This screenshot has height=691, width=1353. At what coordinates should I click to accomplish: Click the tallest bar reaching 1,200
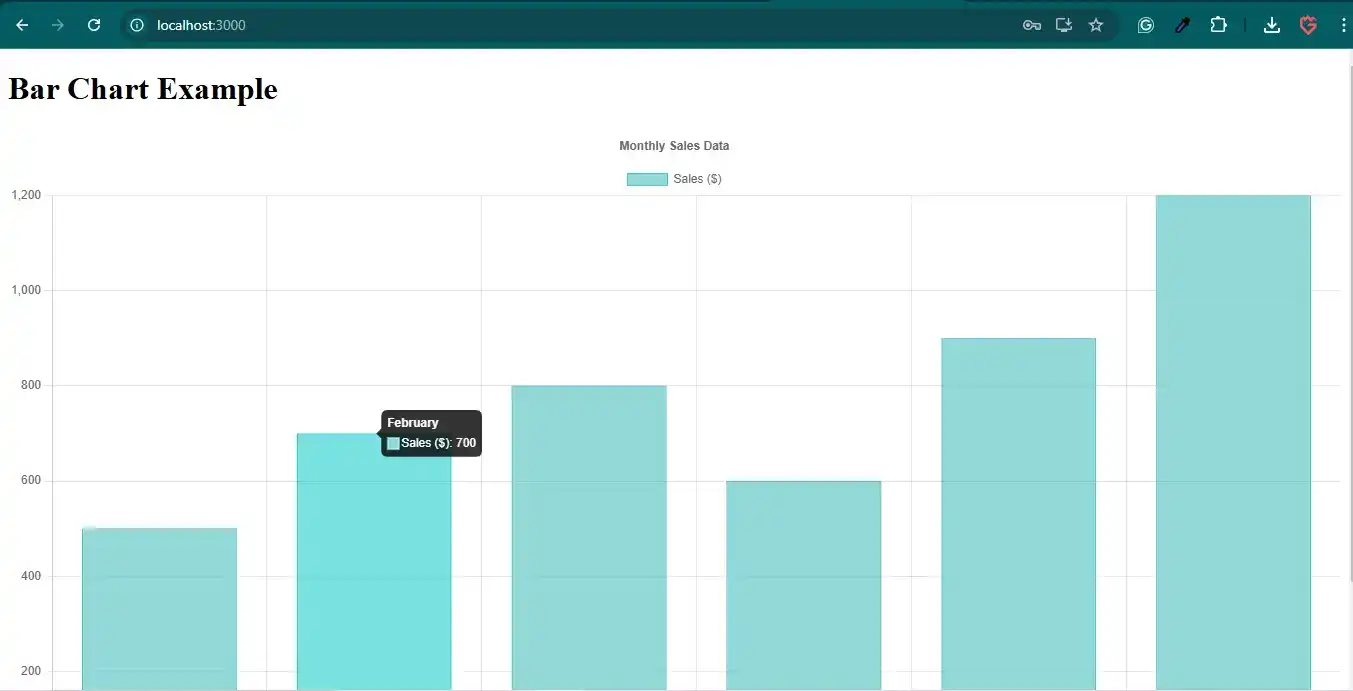[x=1233, y=440]
